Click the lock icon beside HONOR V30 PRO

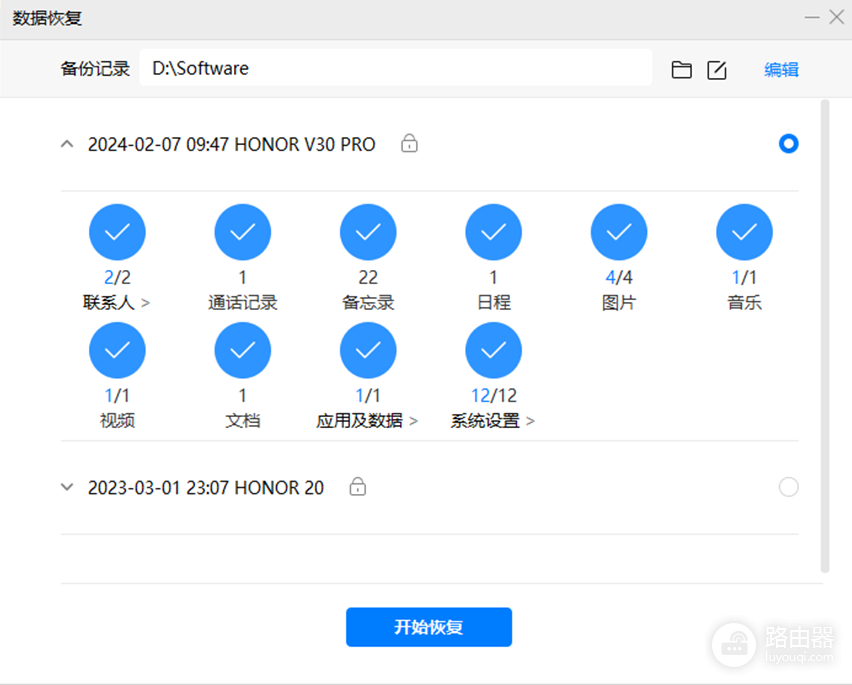(x=409, y=143)
